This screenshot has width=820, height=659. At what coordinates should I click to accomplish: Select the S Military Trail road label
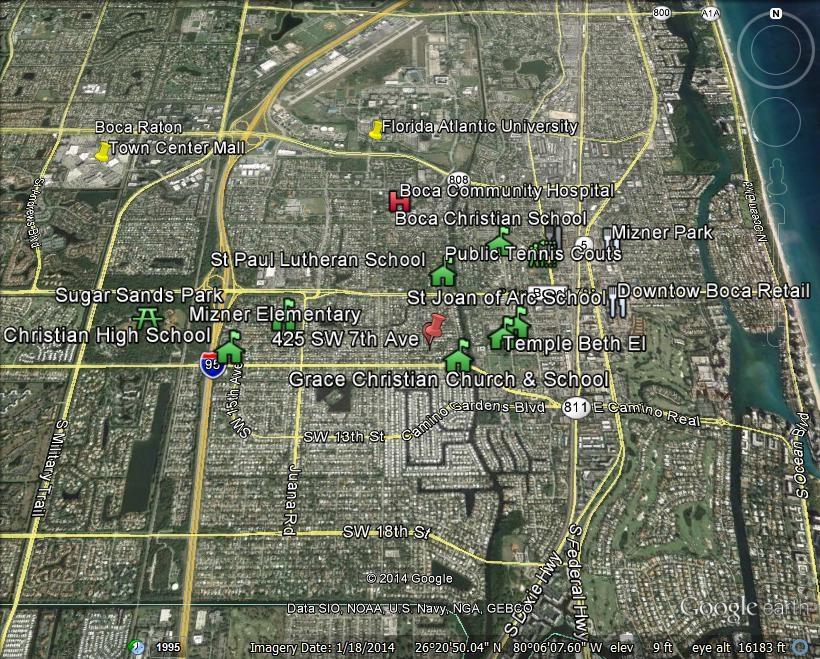coord(49,469)
